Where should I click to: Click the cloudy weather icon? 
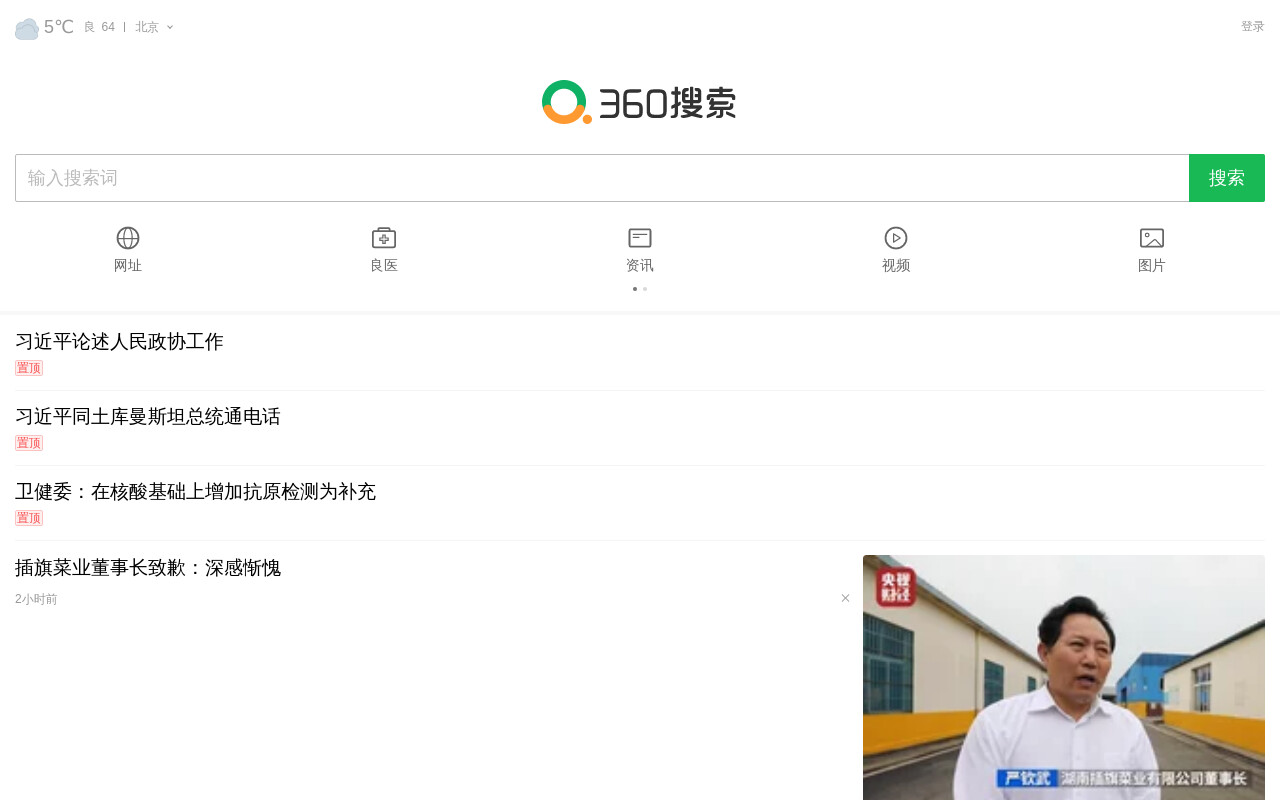point(27,28)
